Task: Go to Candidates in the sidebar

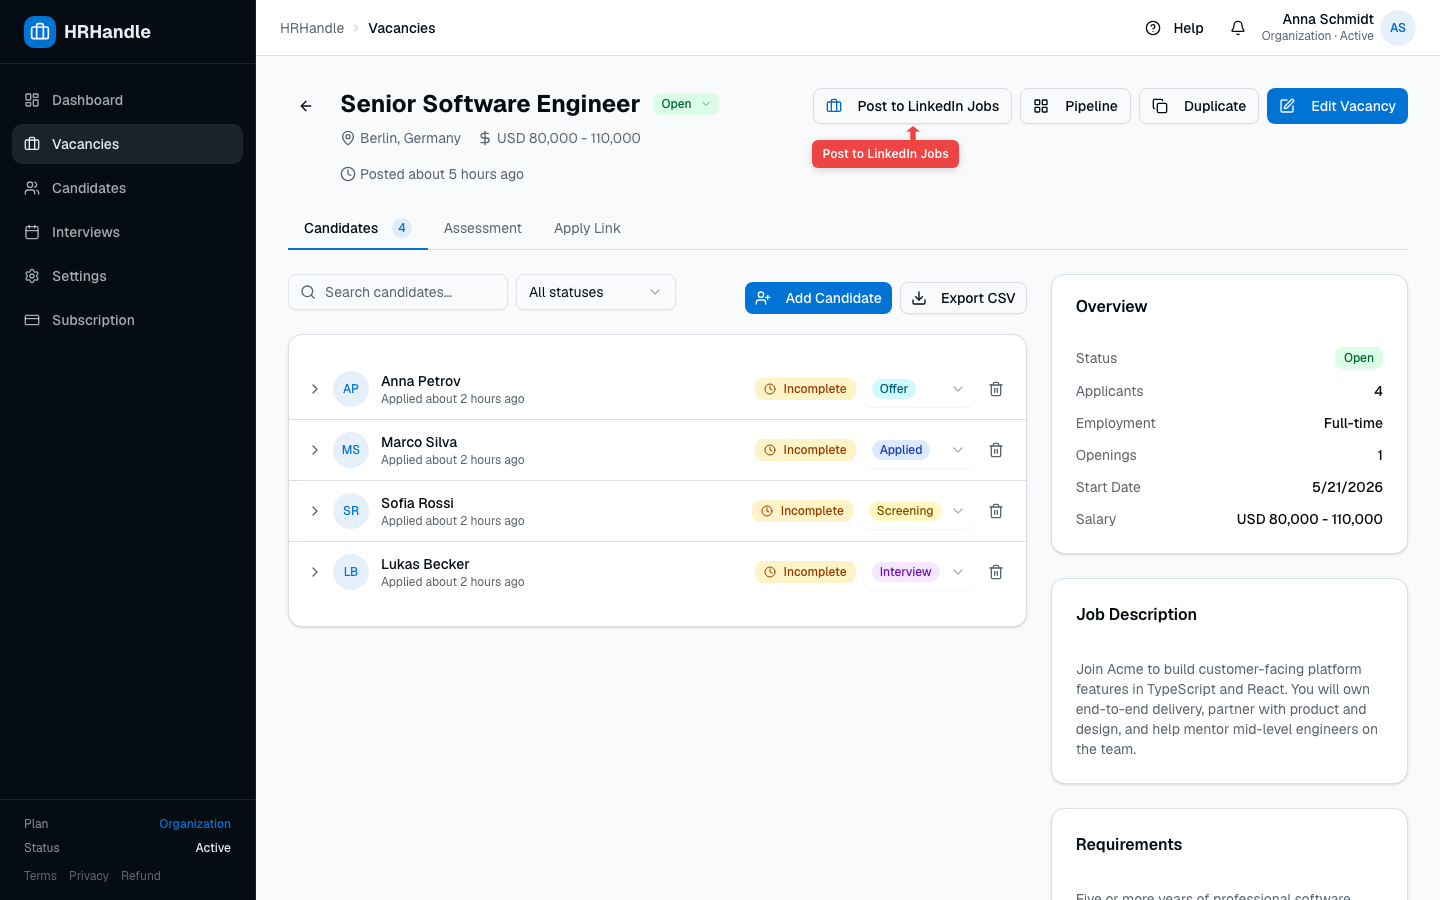Action: pos(127,188)
